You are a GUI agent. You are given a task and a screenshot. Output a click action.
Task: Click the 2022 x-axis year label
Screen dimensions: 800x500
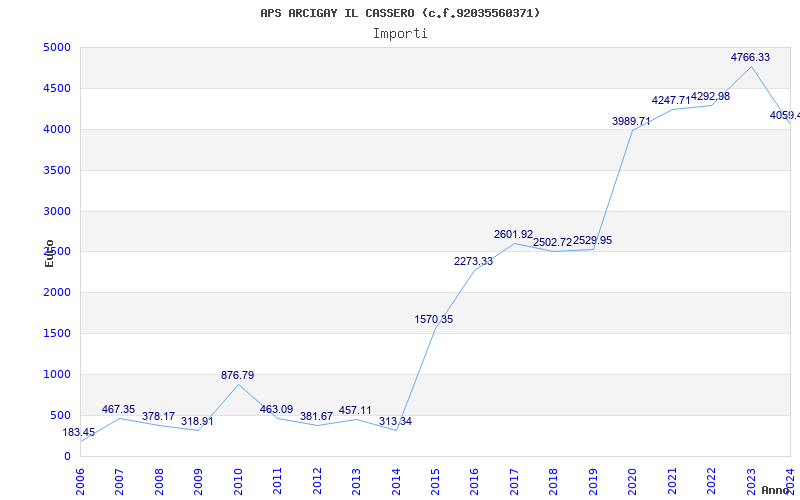(x=712, y=481)
